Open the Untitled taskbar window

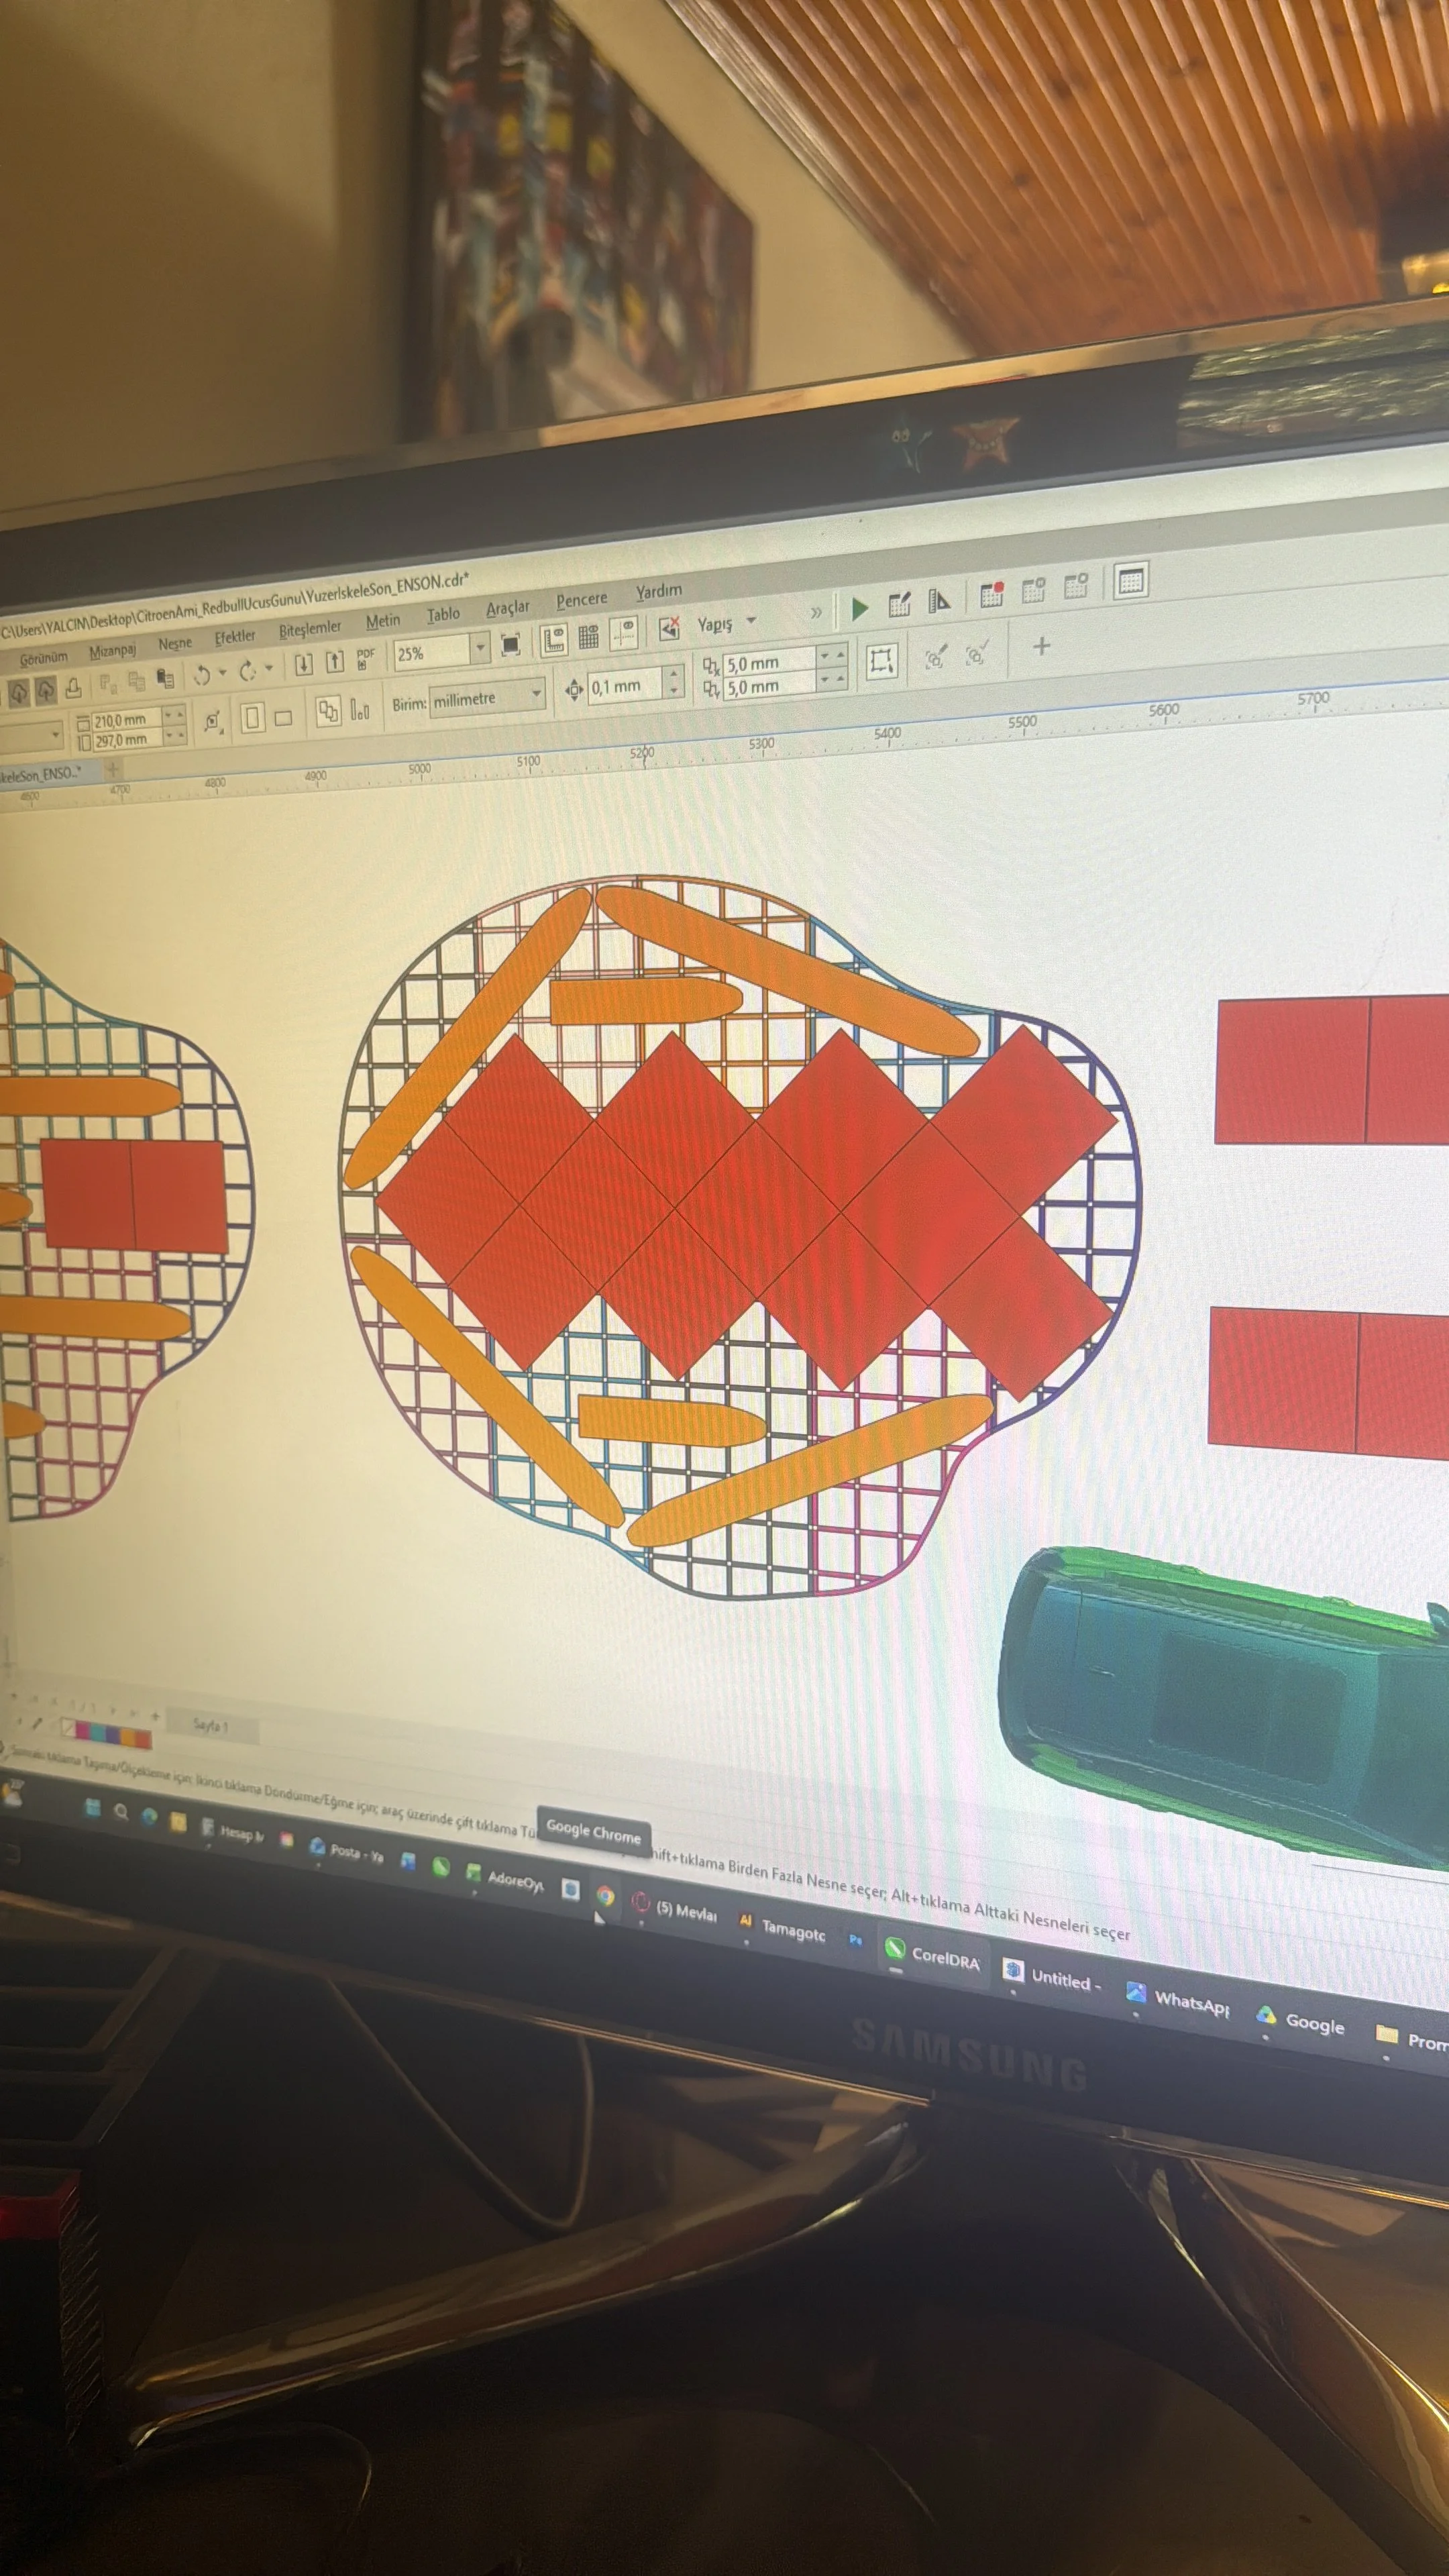(x=1052, y=1977)
